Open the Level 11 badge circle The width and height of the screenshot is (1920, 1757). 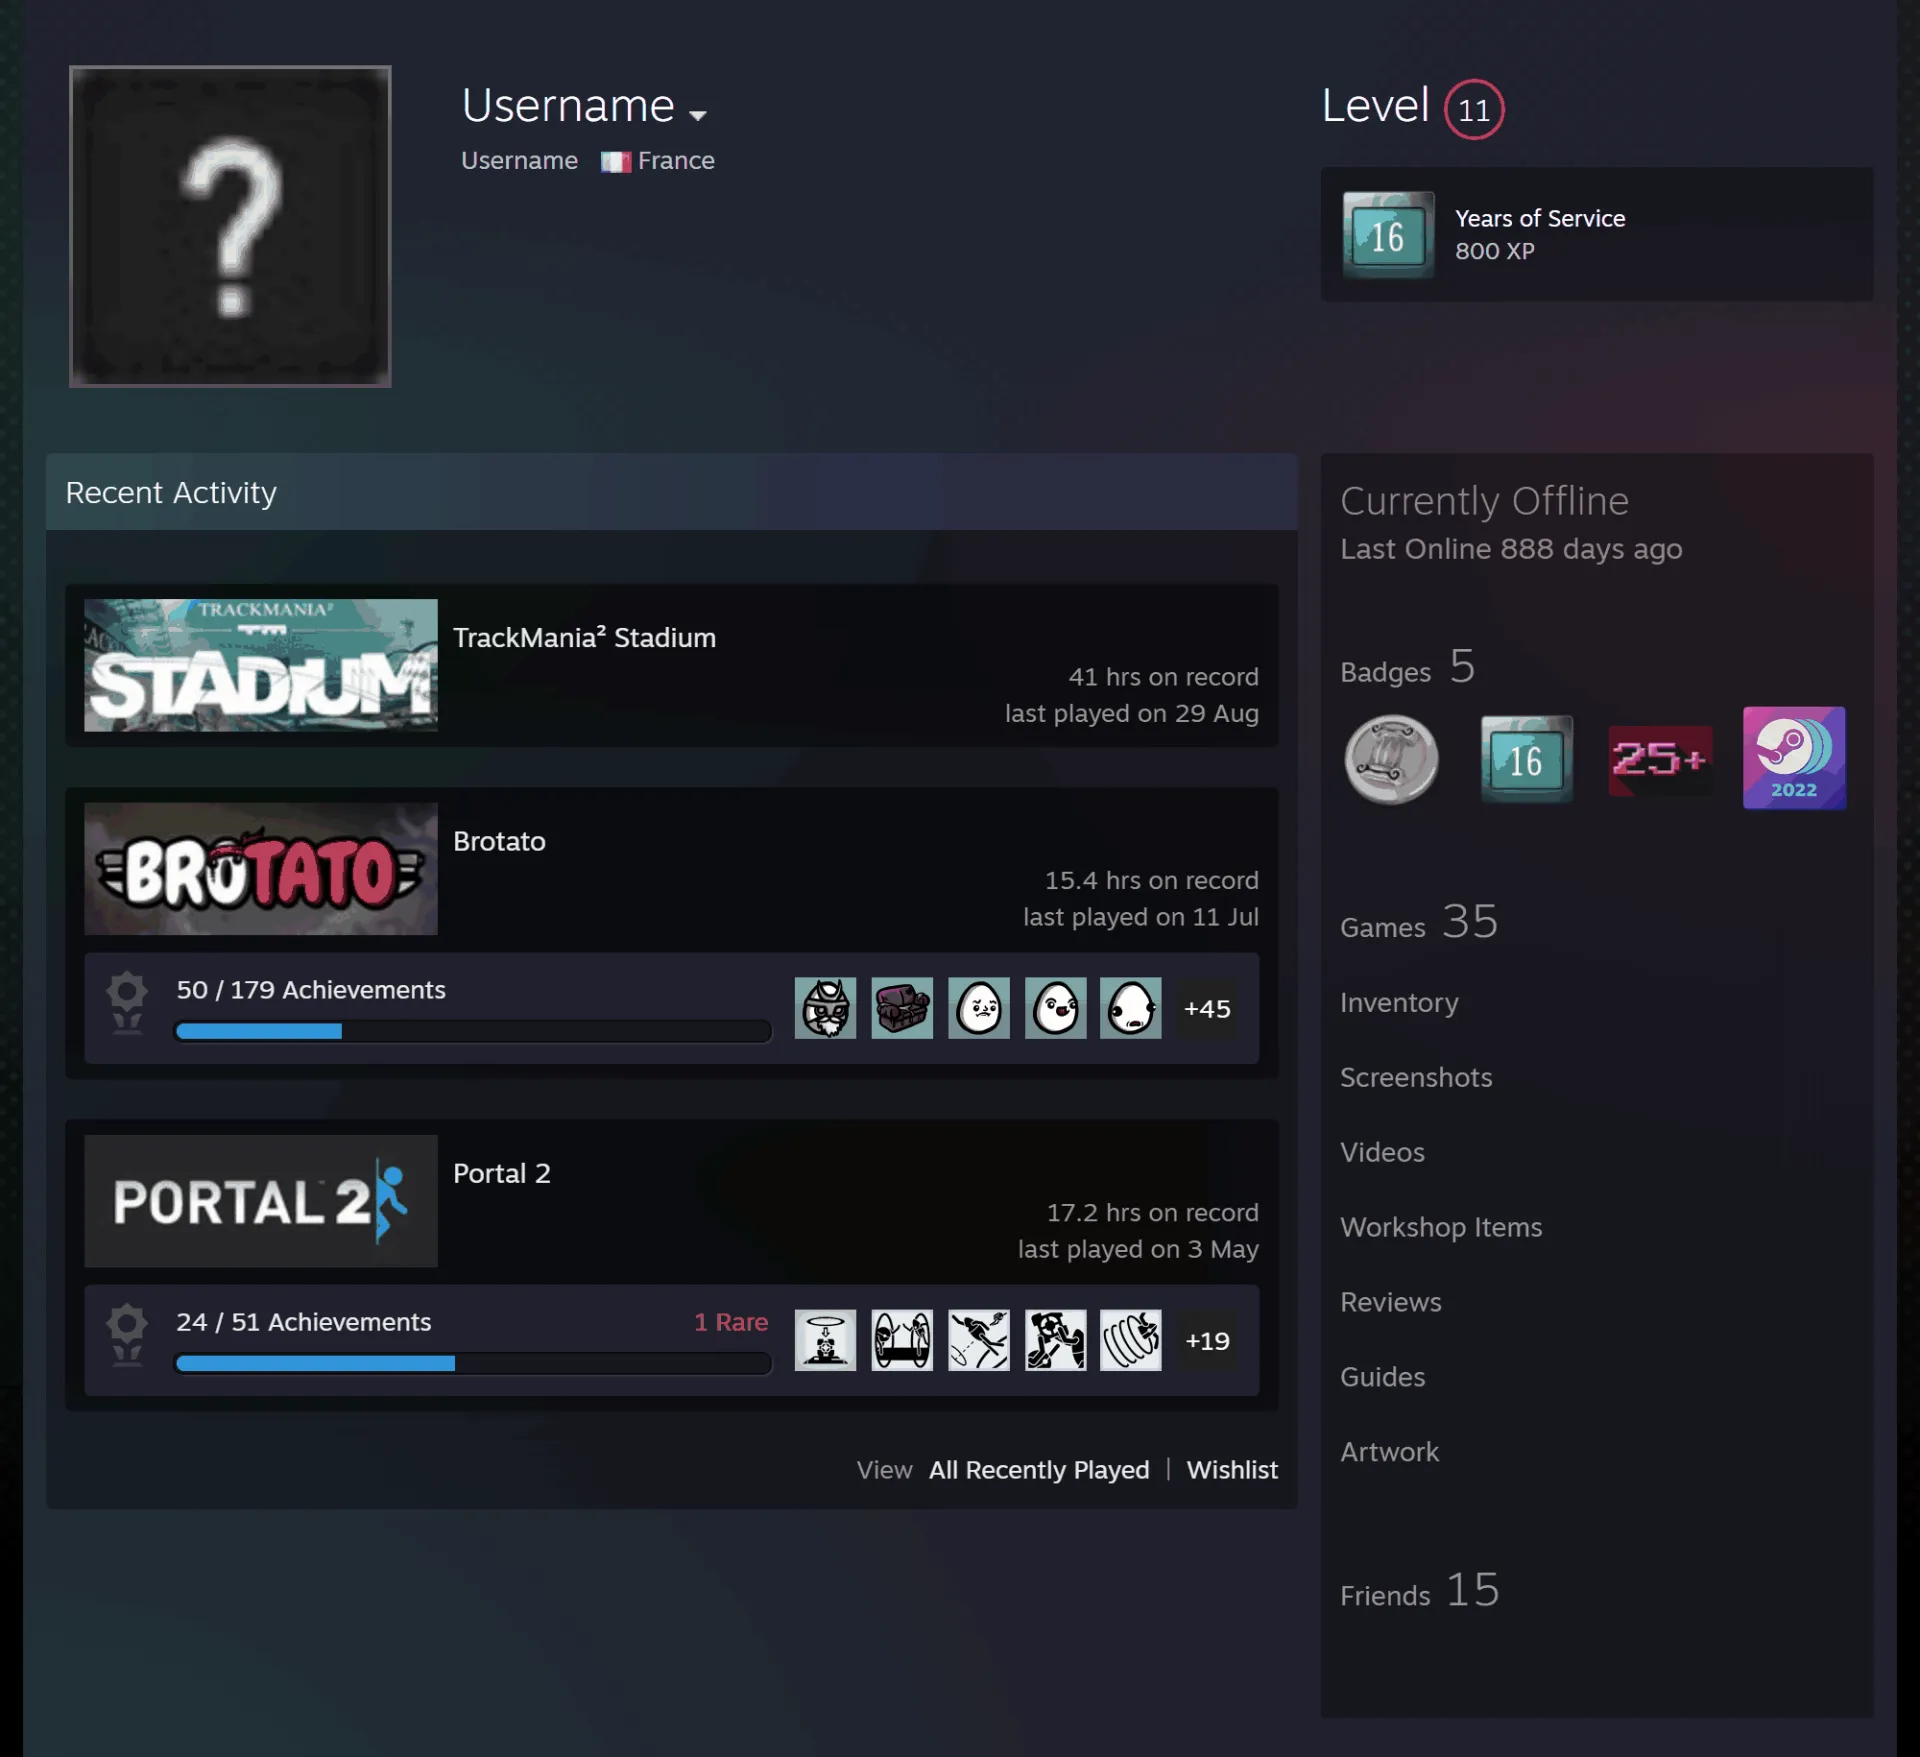pyautogui.click(x=1473, y=109)
